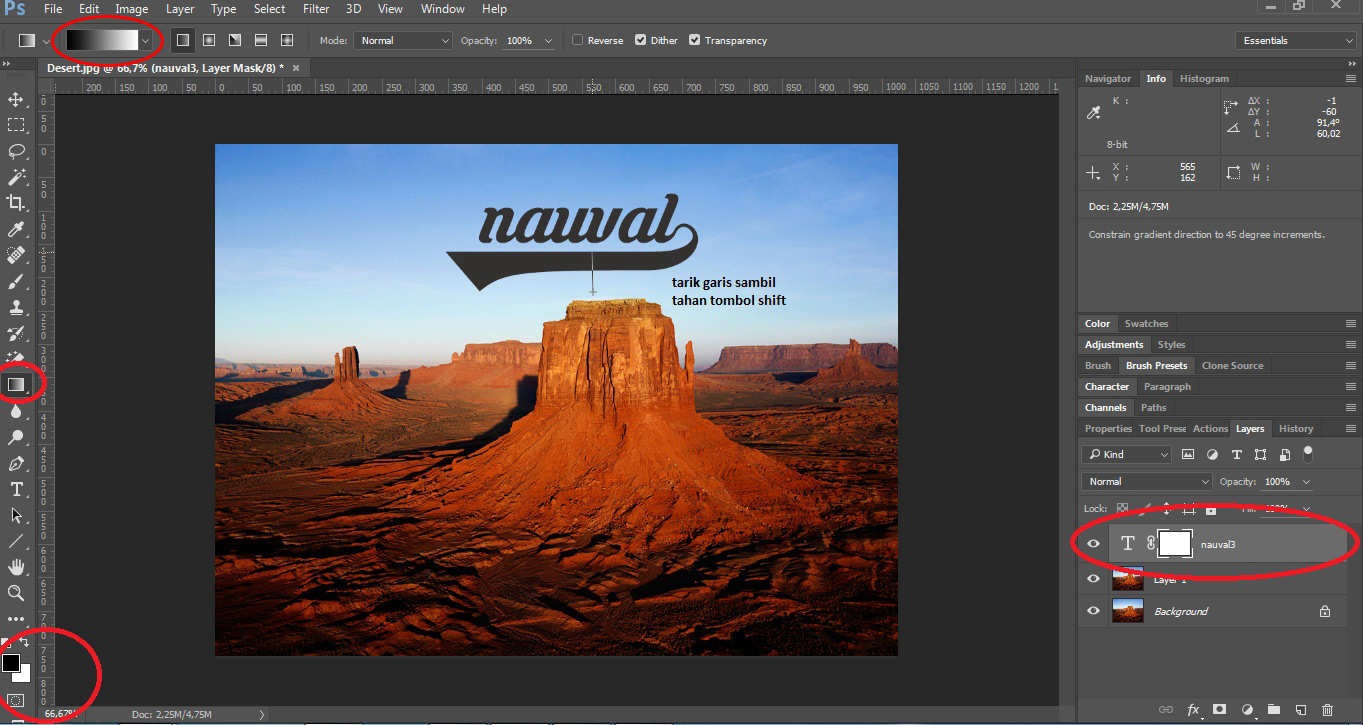Create new fill or adjustment layer
The height and width of the screenshot is (725, 1363).
pyautogui.click(x=1247, y=710)
